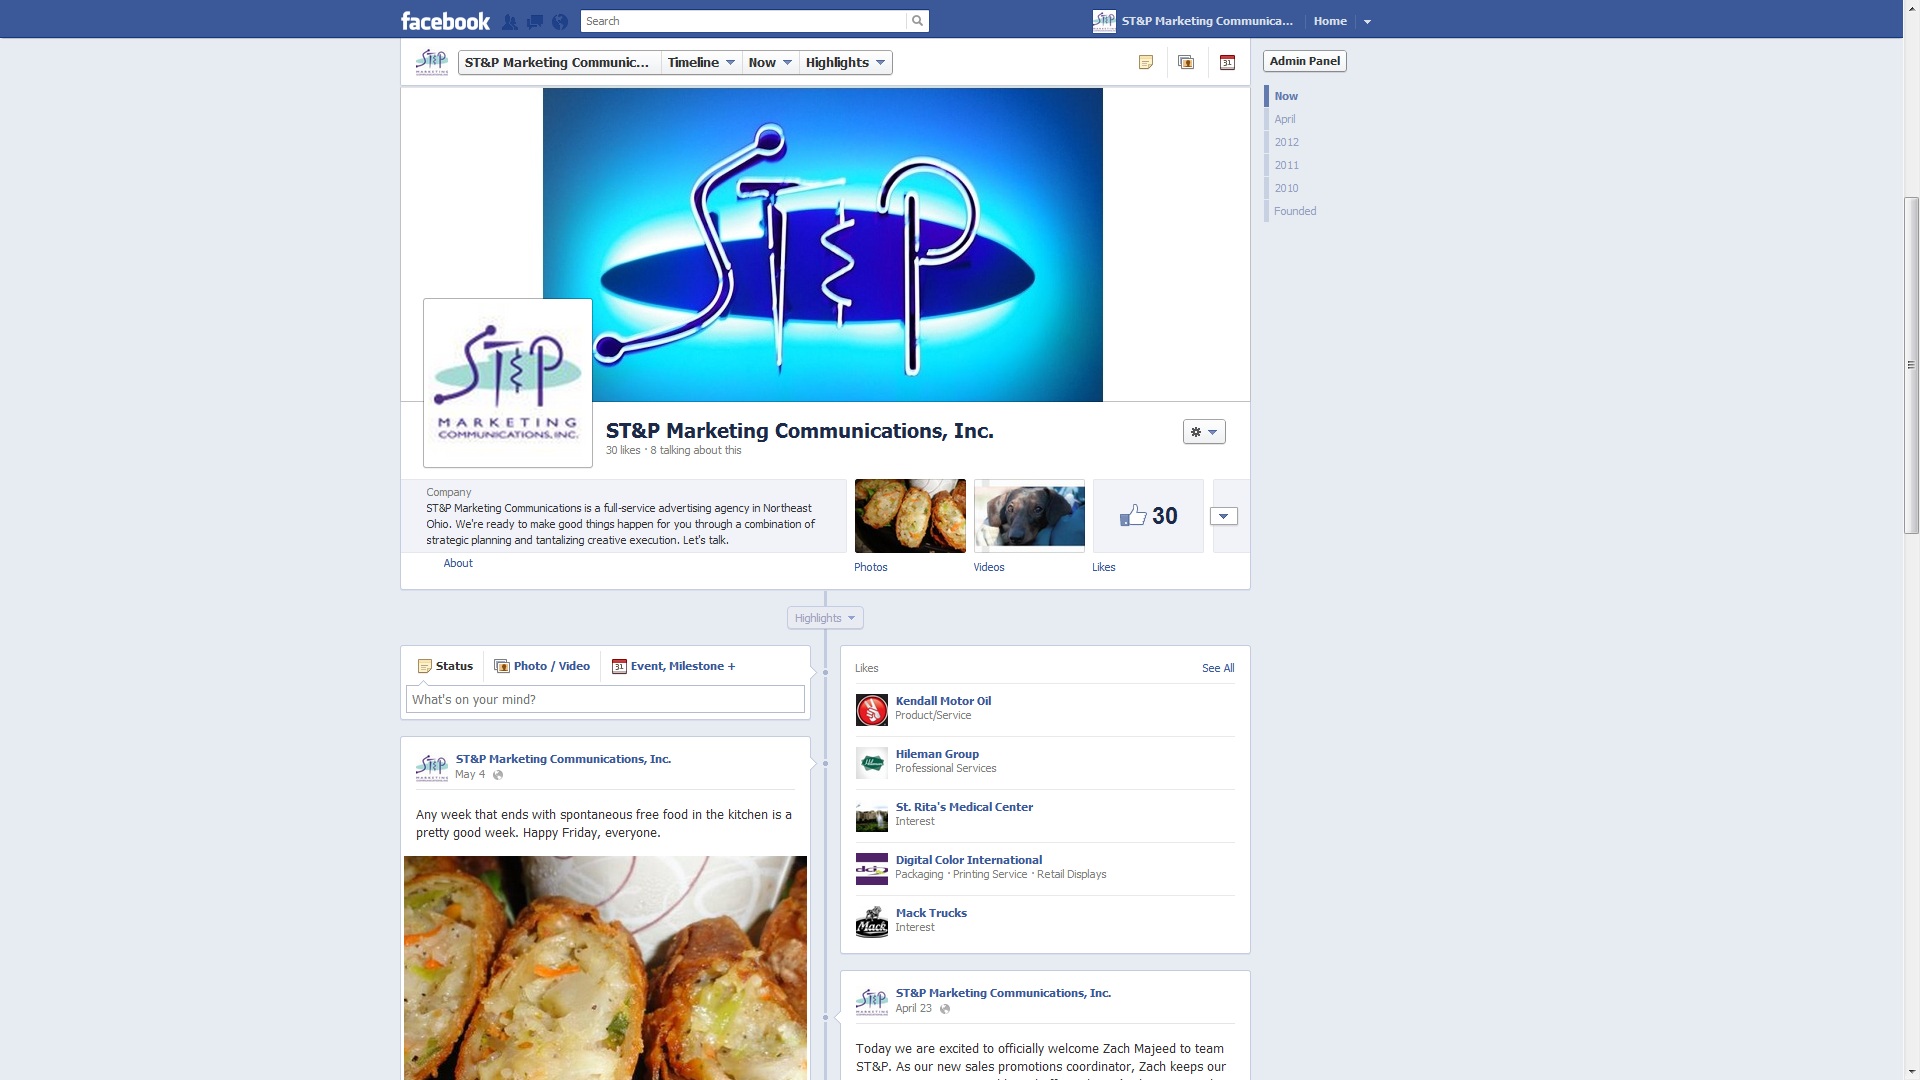1920x1080 pixels.
Task: Open the centered Highlights filter dropdown
Action: click(x=825, y=618)
